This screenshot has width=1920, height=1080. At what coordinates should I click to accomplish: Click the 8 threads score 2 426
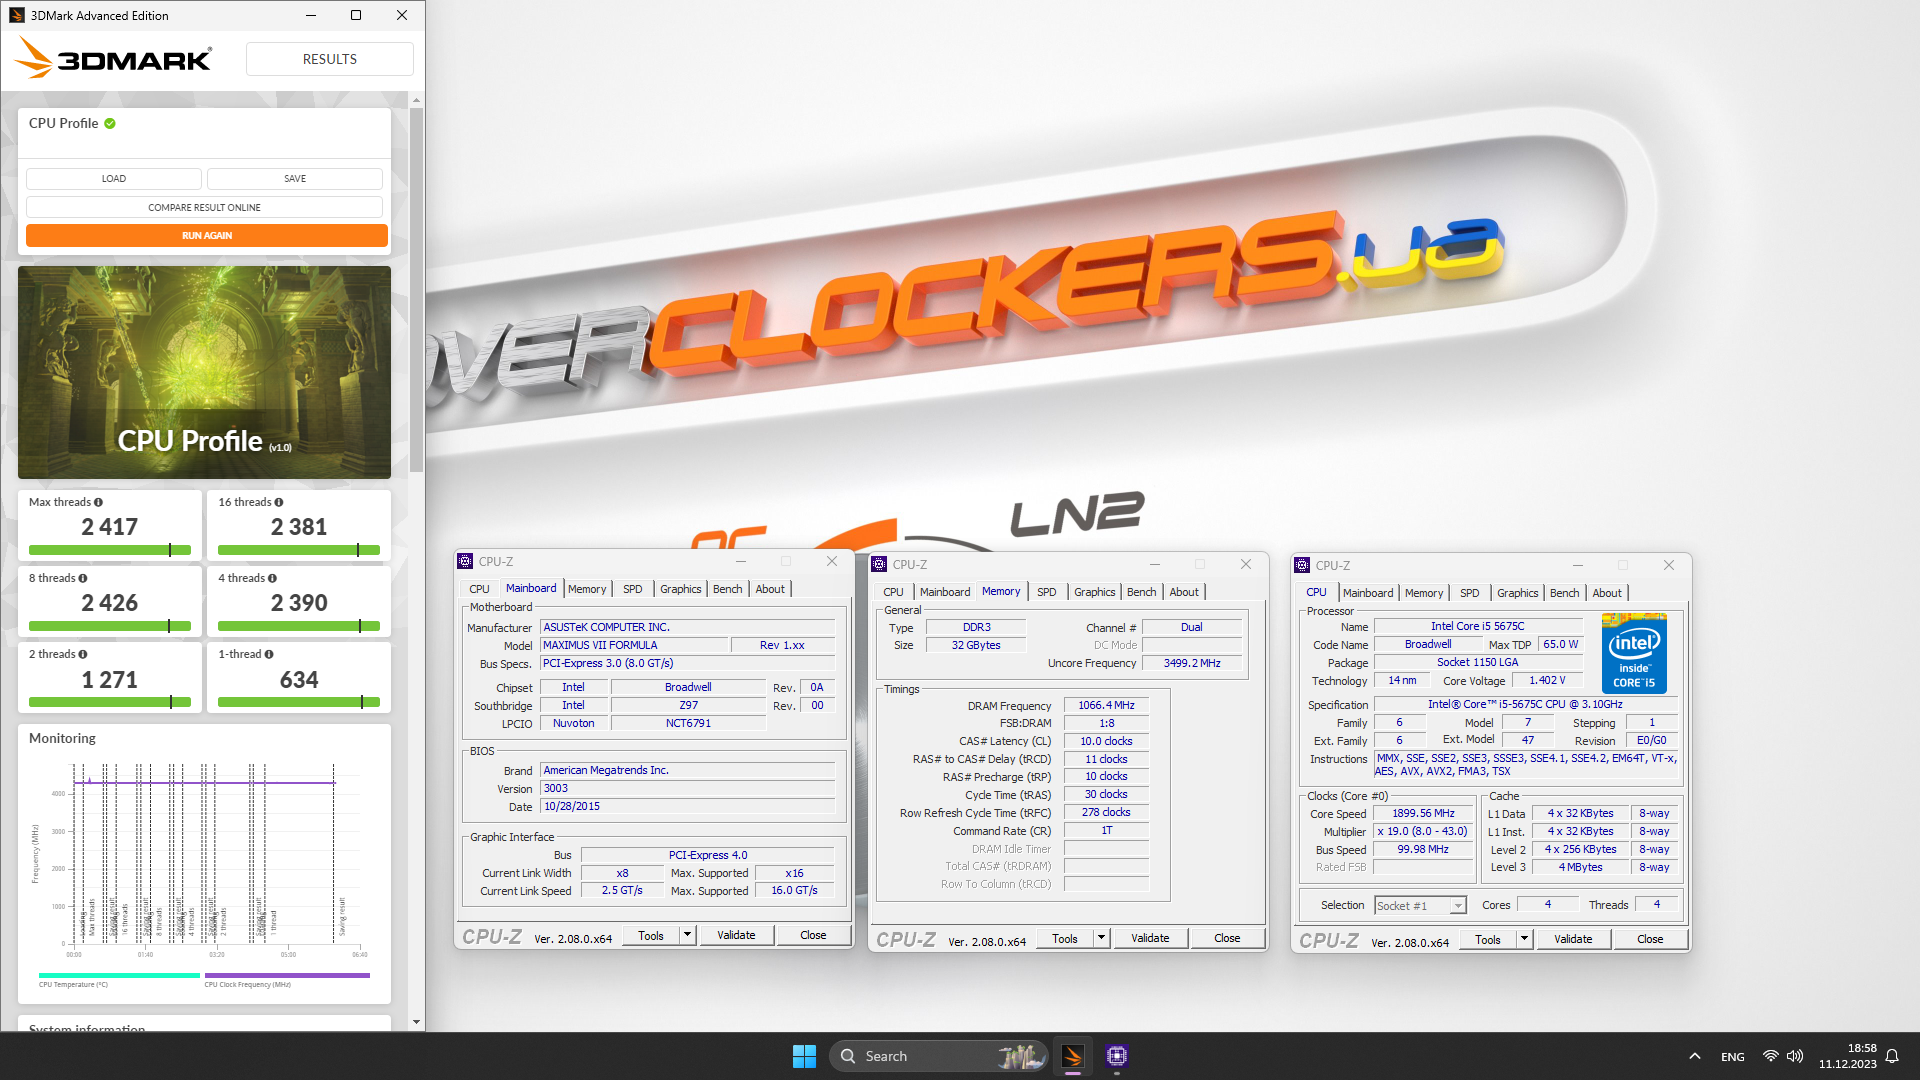click(110, 603)
